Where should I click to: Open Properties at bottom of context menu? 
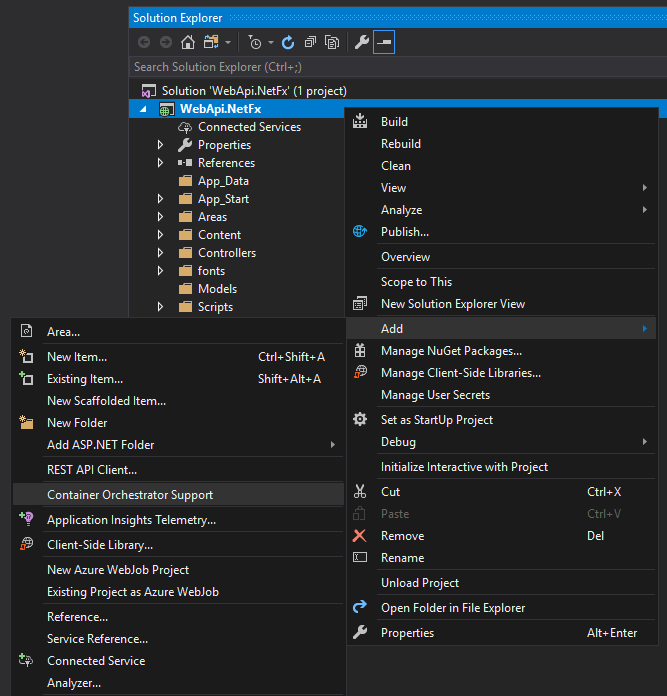(x=501, y=633)
